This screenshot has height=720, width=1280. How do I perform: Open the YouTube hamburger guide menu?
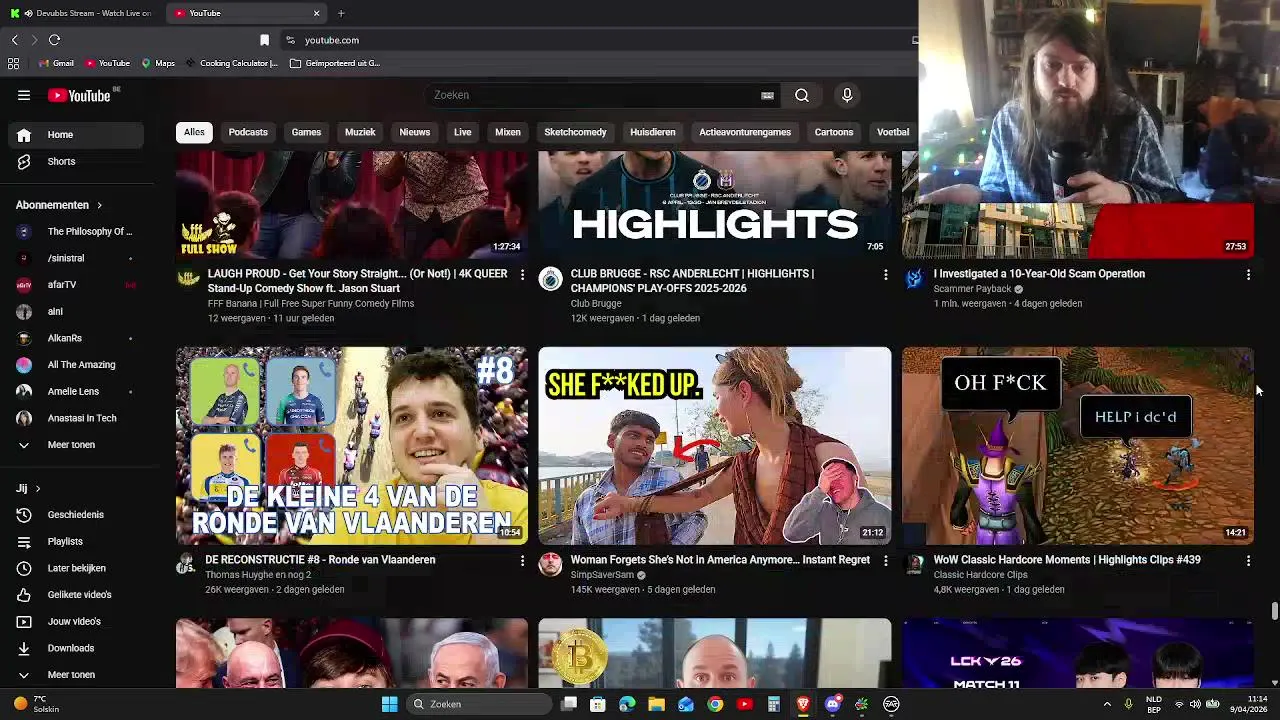point(24,95)
